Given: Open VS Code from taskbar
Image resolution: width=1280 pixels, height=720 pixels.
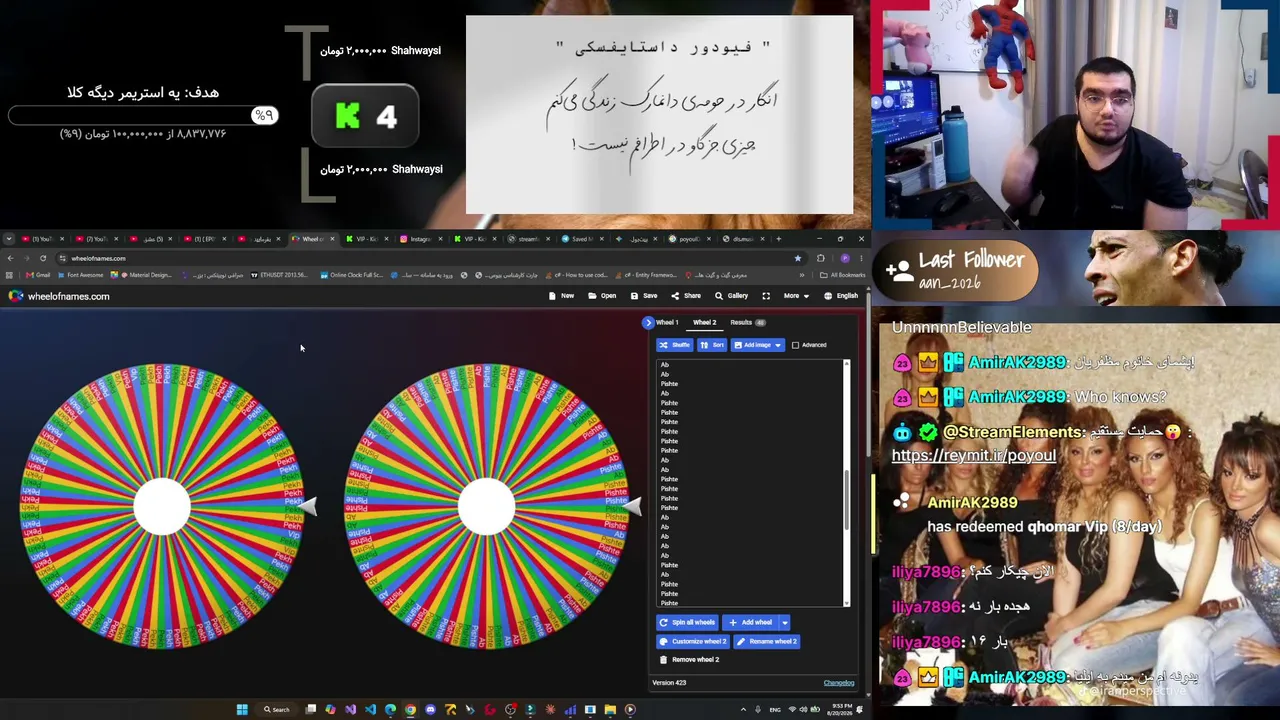Looking at the screenshot, I should (370, 710).
